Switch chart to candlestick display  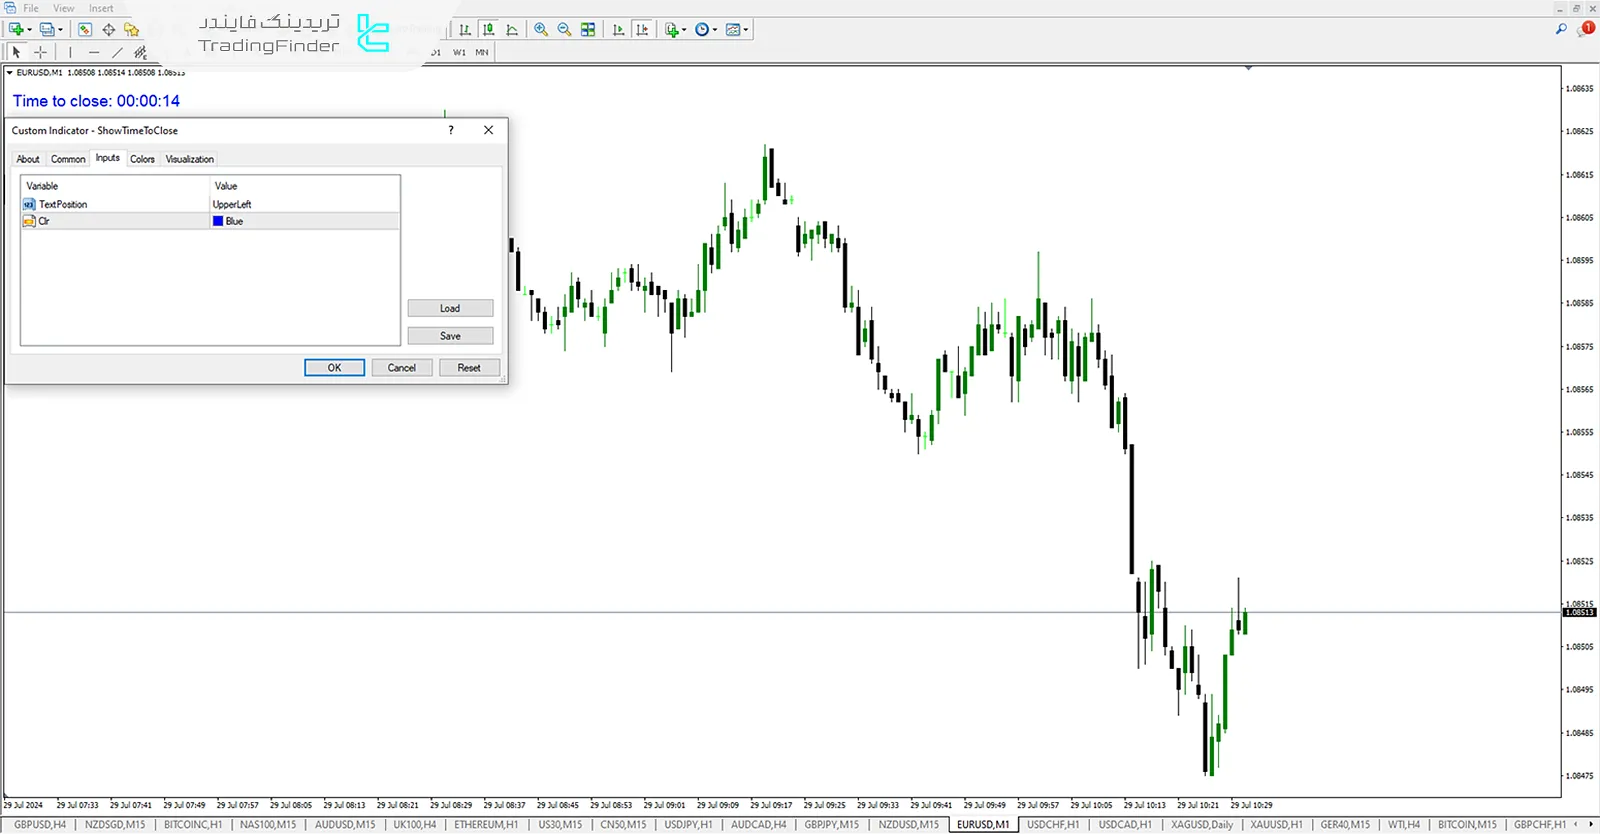pyautogui.click(x=489, y=30)
